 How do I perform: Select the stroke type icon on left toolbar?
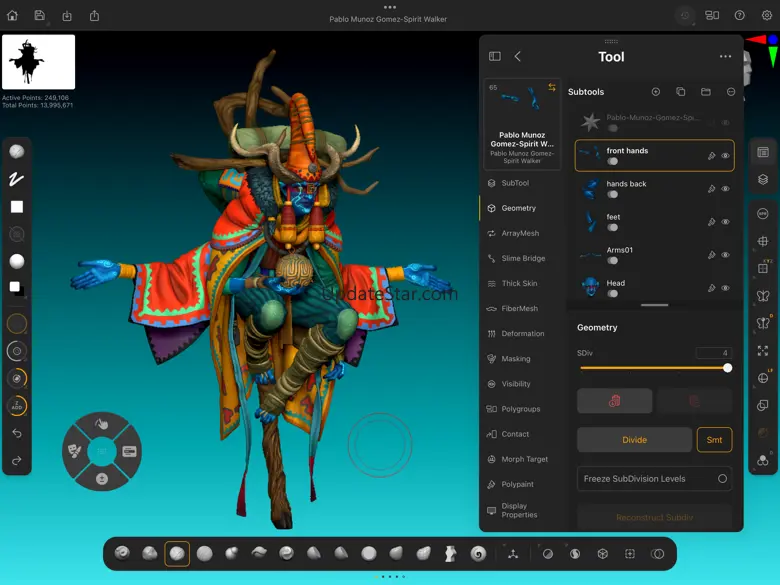tap(17, 179)
